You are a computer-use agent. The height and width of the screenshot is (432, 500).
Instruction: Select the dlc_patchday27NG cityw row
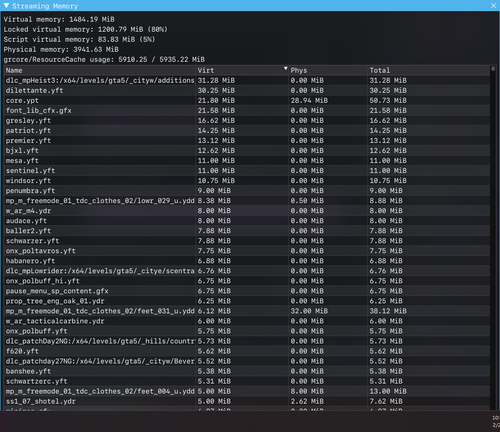click(x=247, y=361)
